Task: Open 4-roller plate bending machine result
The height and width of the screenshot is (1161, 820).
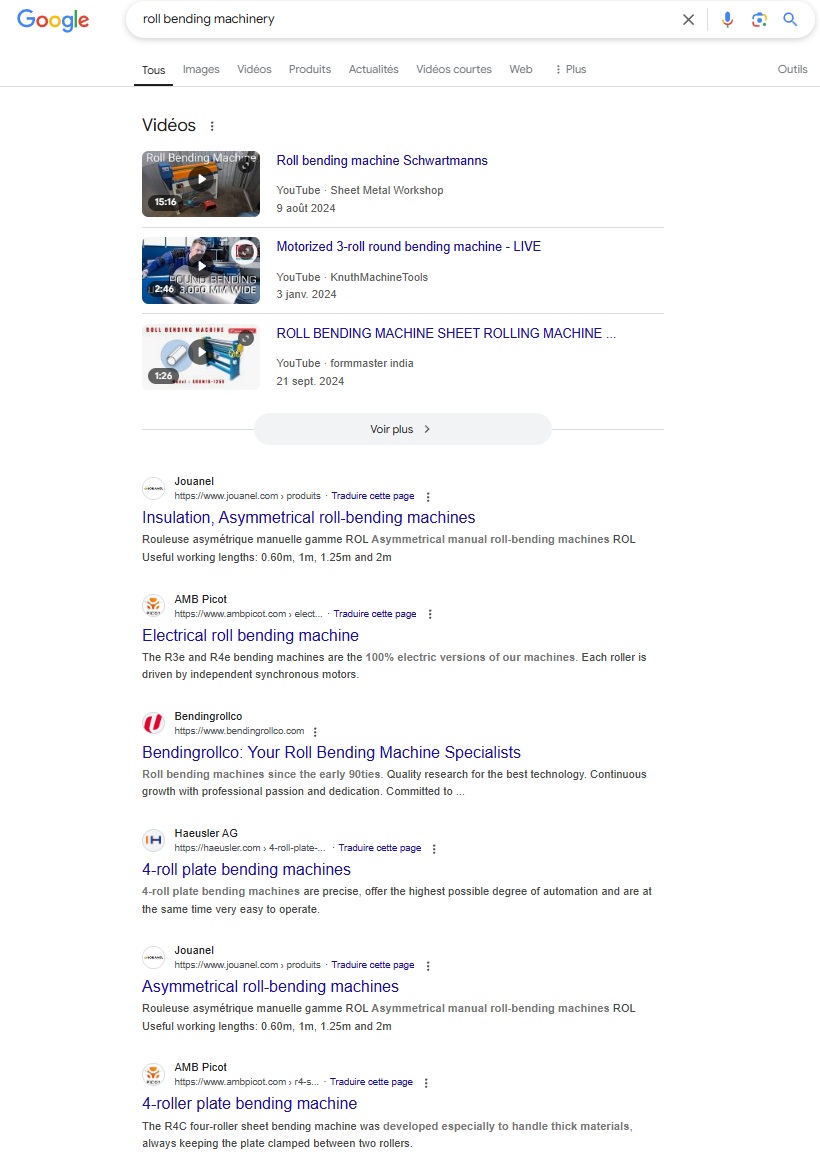Action: (249, 1103)
